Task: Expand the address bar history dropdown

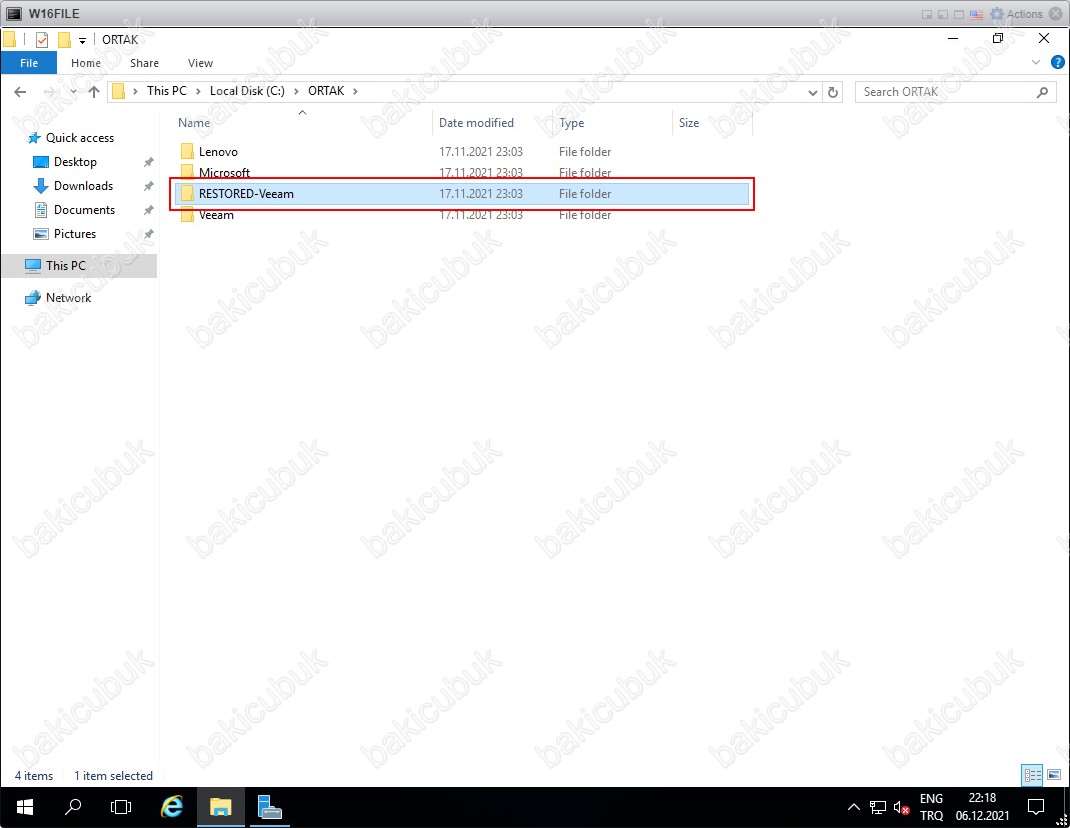Action: click(x=813, y=91)
